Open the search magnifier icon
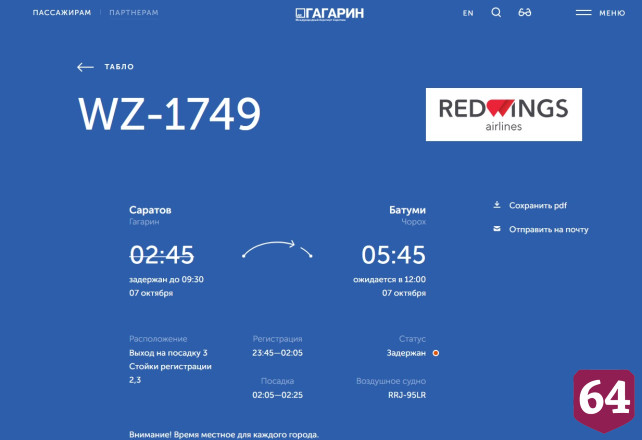This screenshot has height=440, width=642. [496, 13]
